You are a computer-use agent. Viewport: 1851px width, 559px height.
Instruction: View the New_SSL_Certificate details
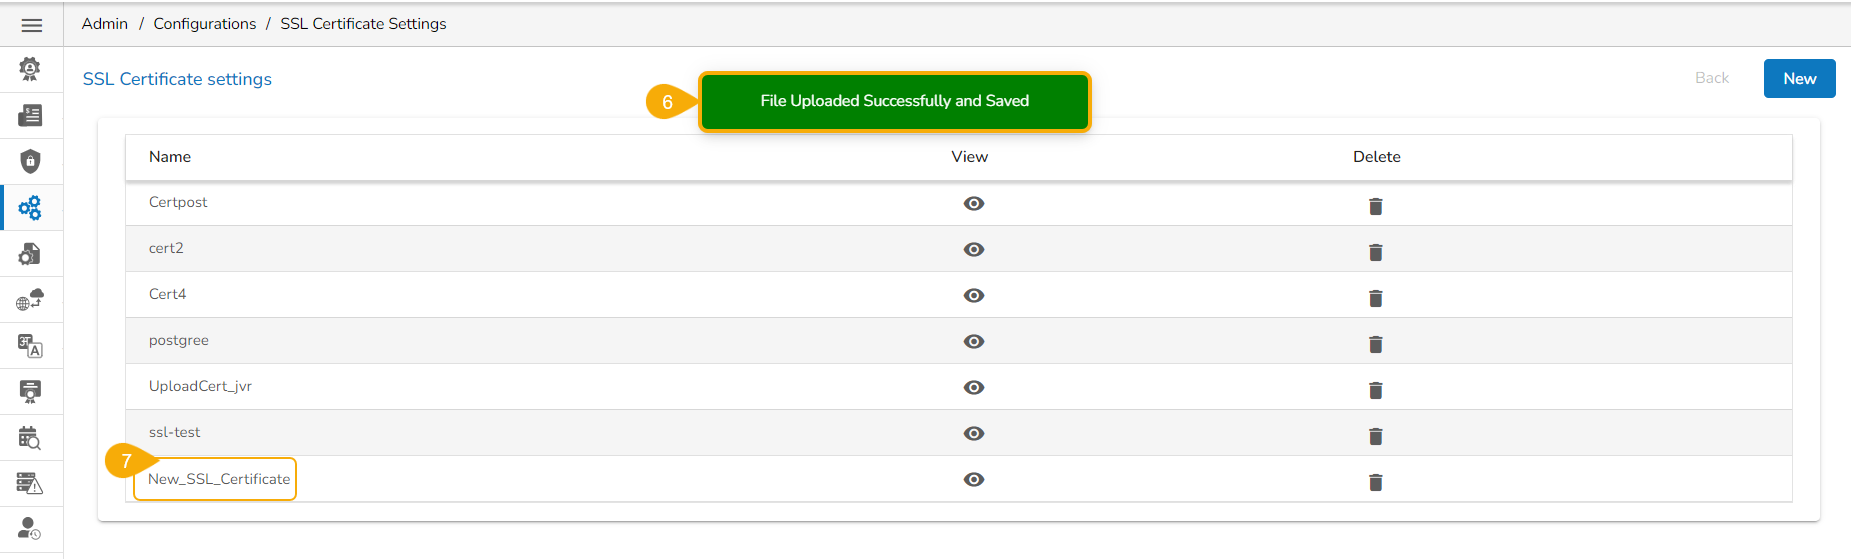(x=973, y=480)
